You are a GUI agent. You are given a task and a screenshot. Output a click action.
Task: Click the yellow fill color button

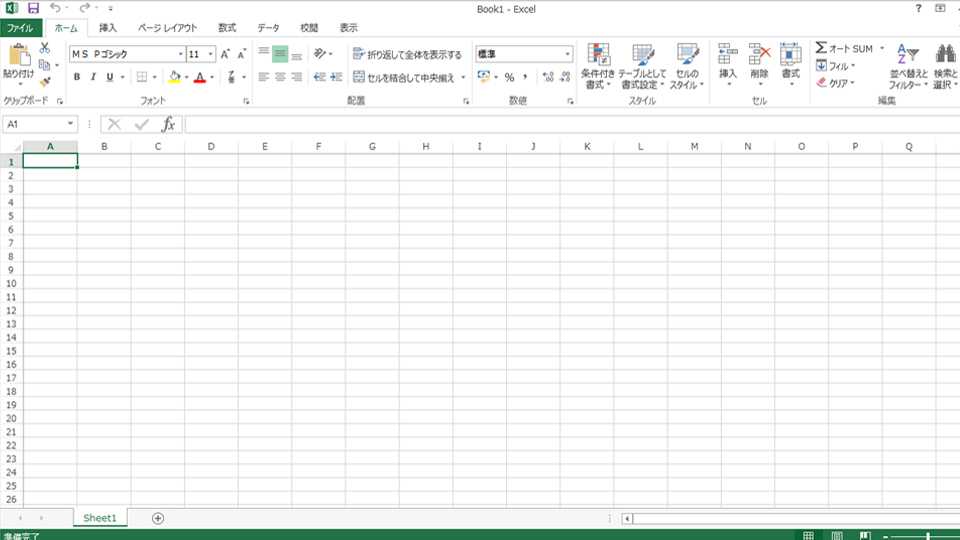(174, 77)
